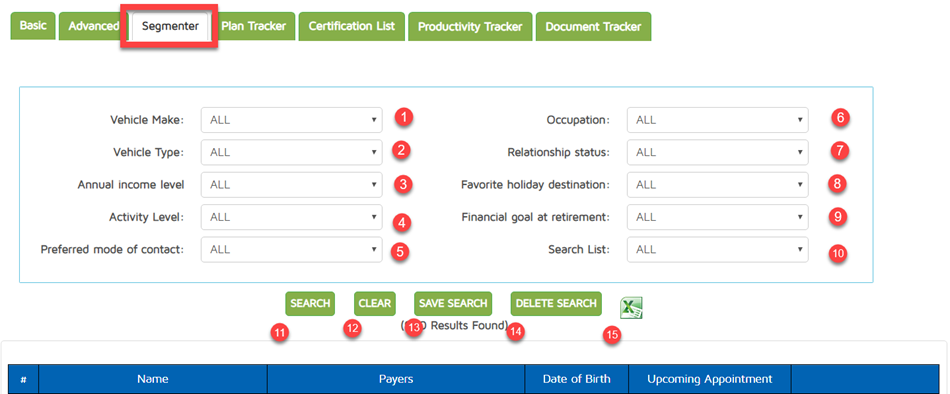Open the Basic tab
This screenshot has height=394, width=950.
click(33, 26)
